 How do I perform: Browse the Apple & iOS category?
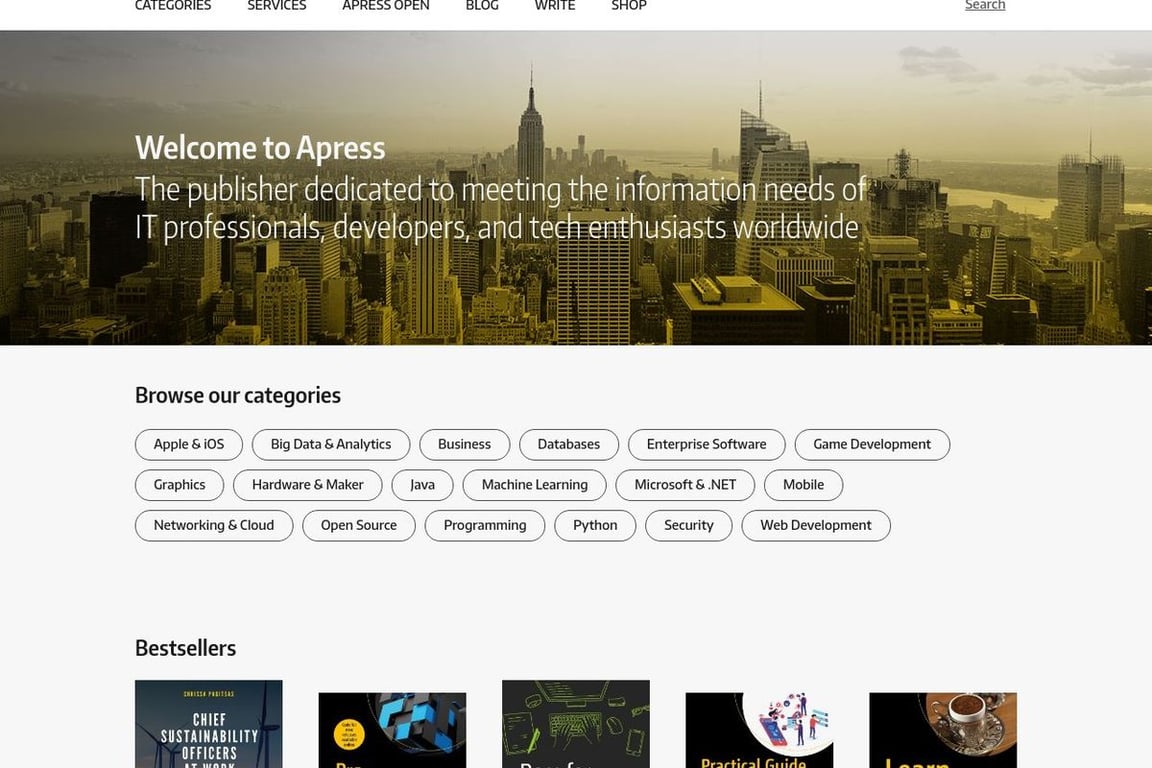189,445
